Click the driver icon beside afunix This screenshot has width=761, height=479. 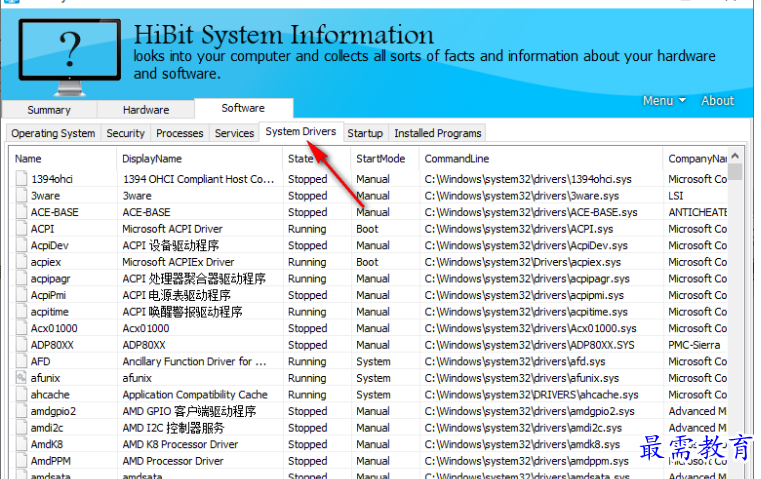coord(21,378)
